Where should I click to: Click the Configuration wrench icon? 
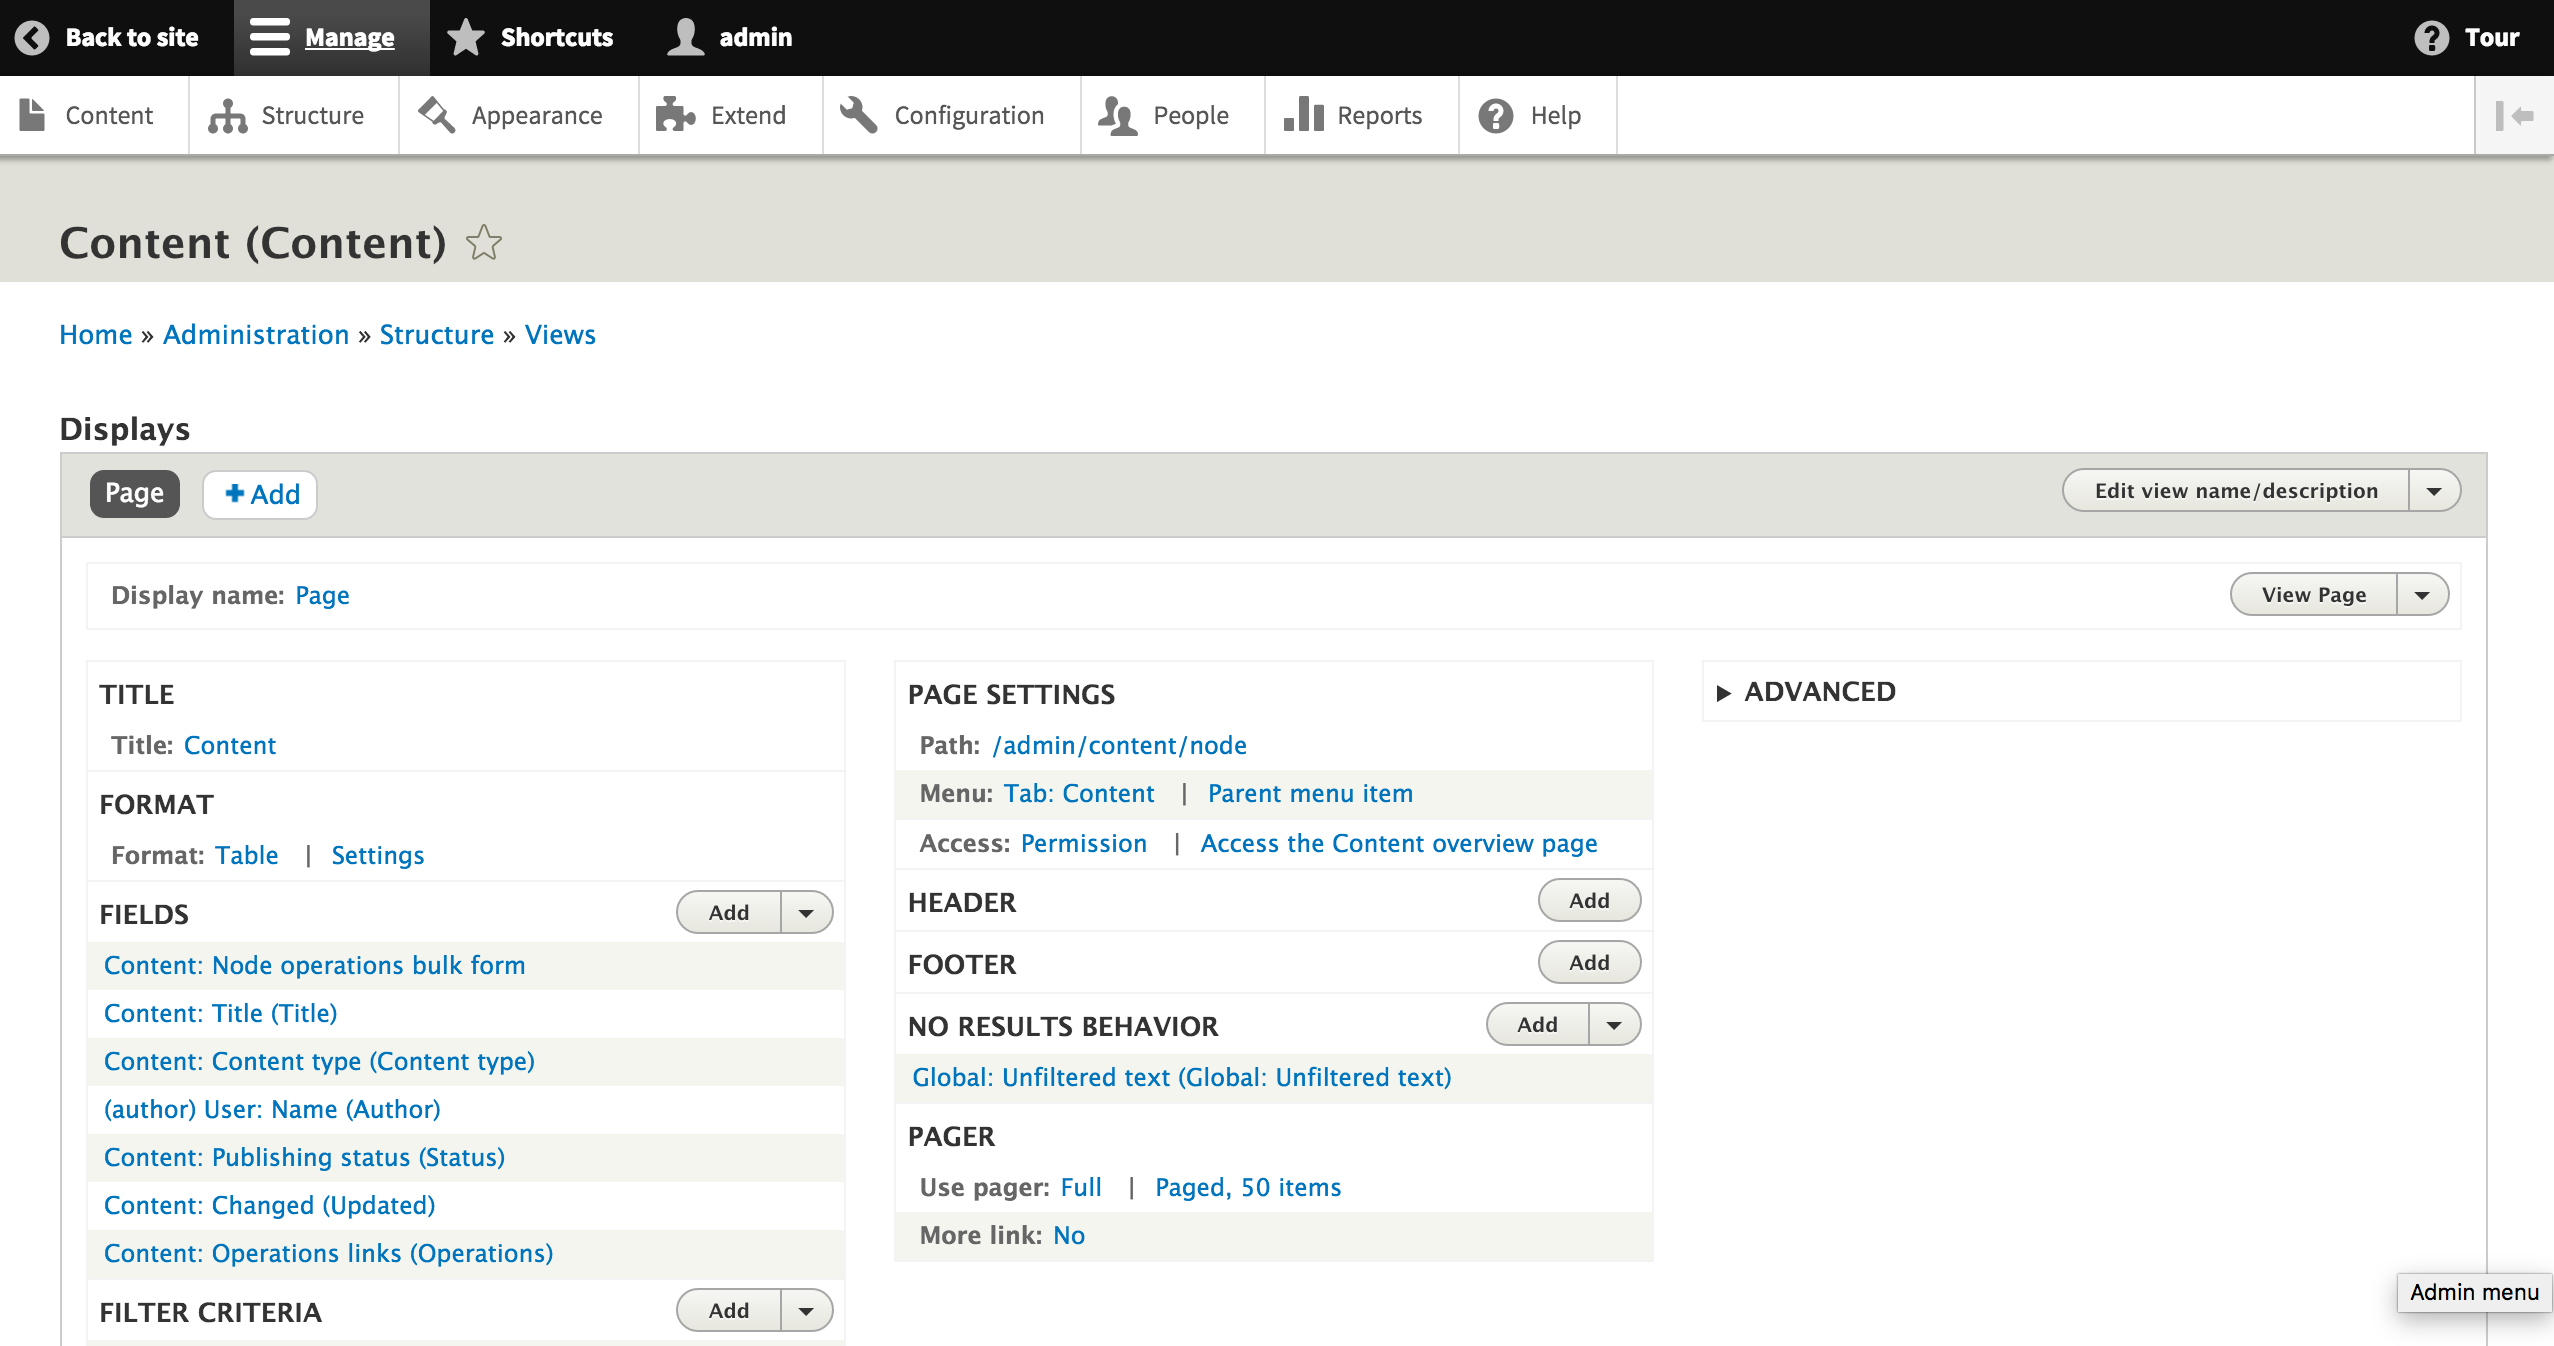pyautogui.click(x=858, y=114)
